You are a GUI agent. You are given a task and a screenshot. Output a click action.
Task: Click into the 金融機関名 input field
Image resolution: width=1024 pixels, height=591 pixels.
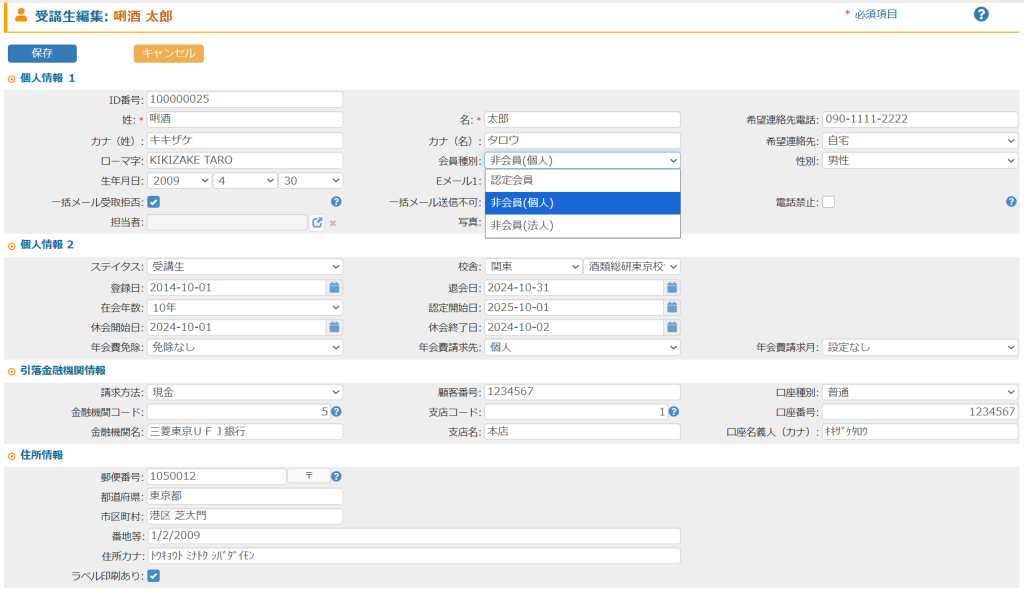(245, 432)
